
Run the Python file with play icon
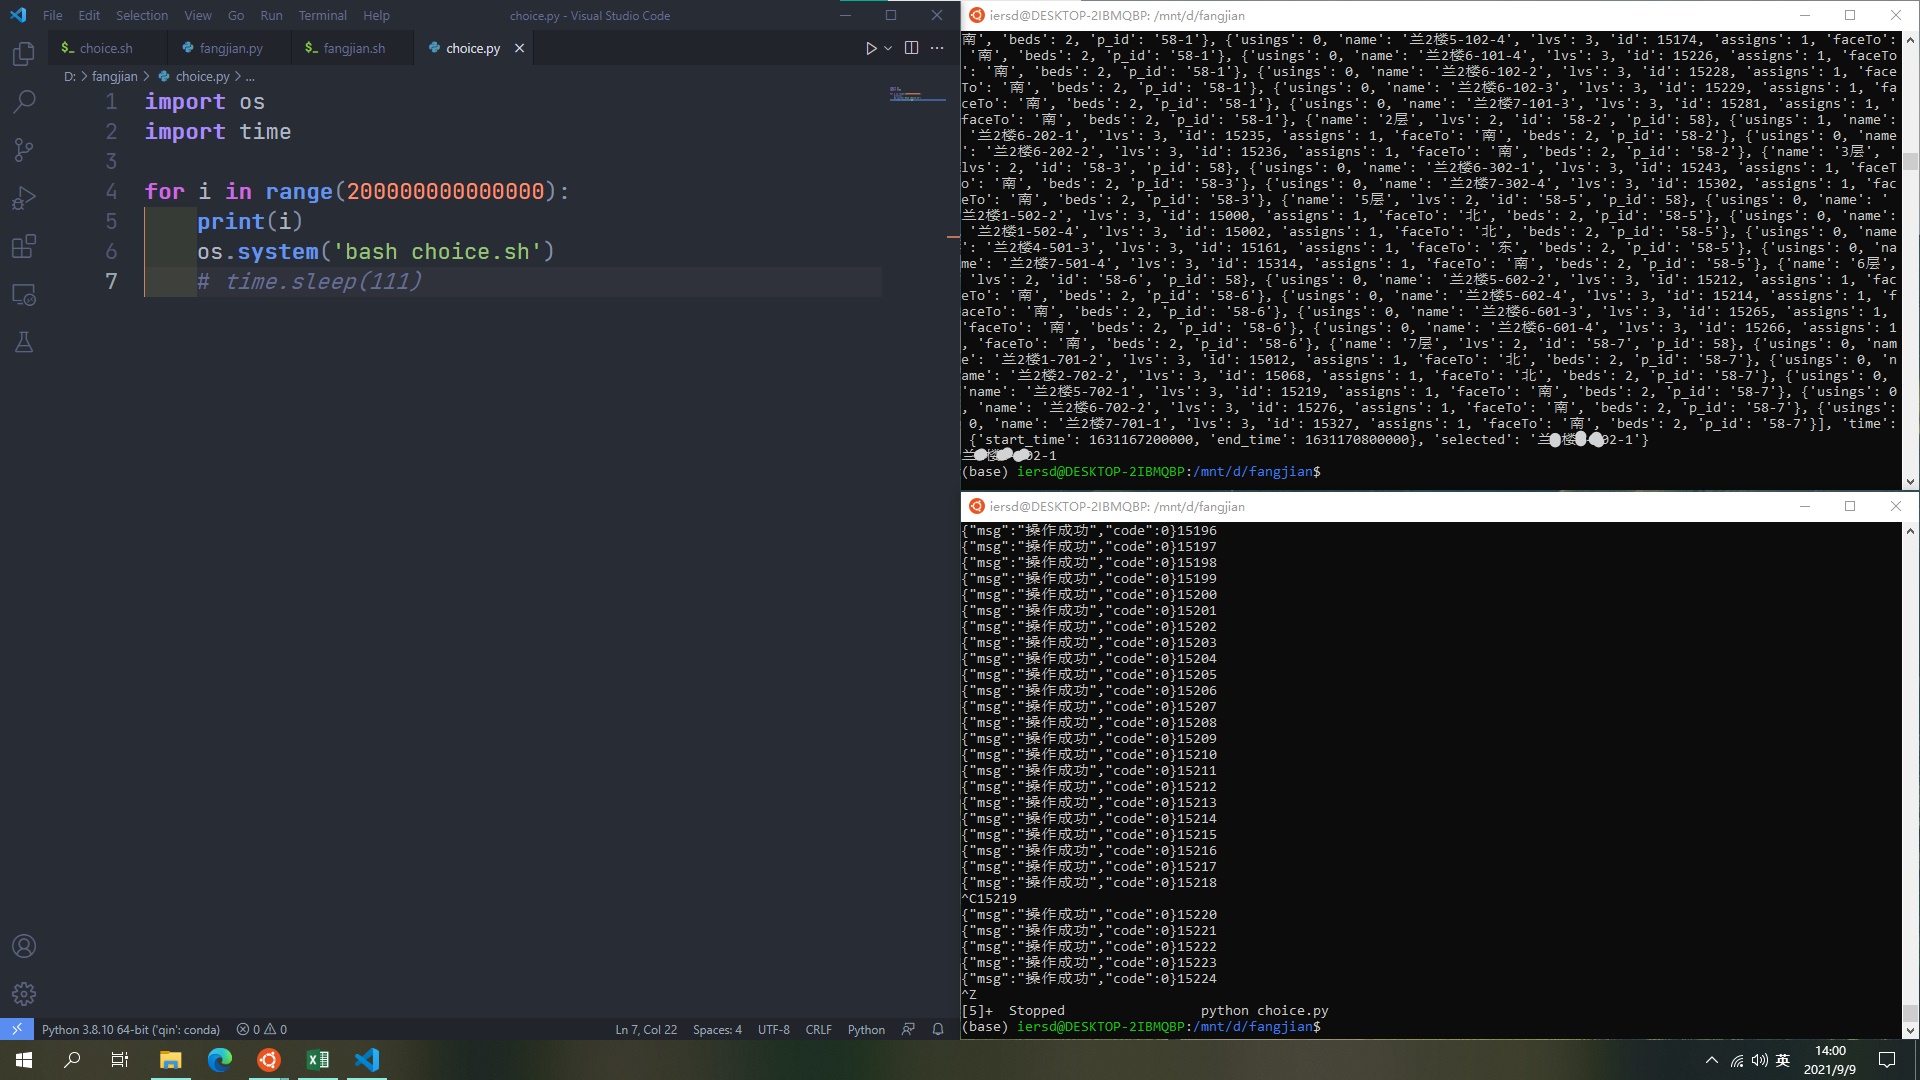870,48
